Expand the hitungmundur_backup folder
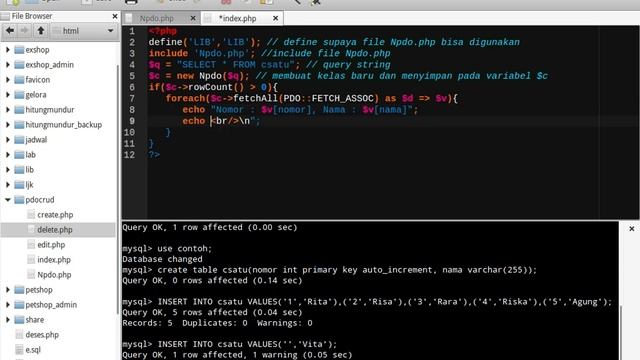This screenshot has width=640, height=360. click(8, 125)
